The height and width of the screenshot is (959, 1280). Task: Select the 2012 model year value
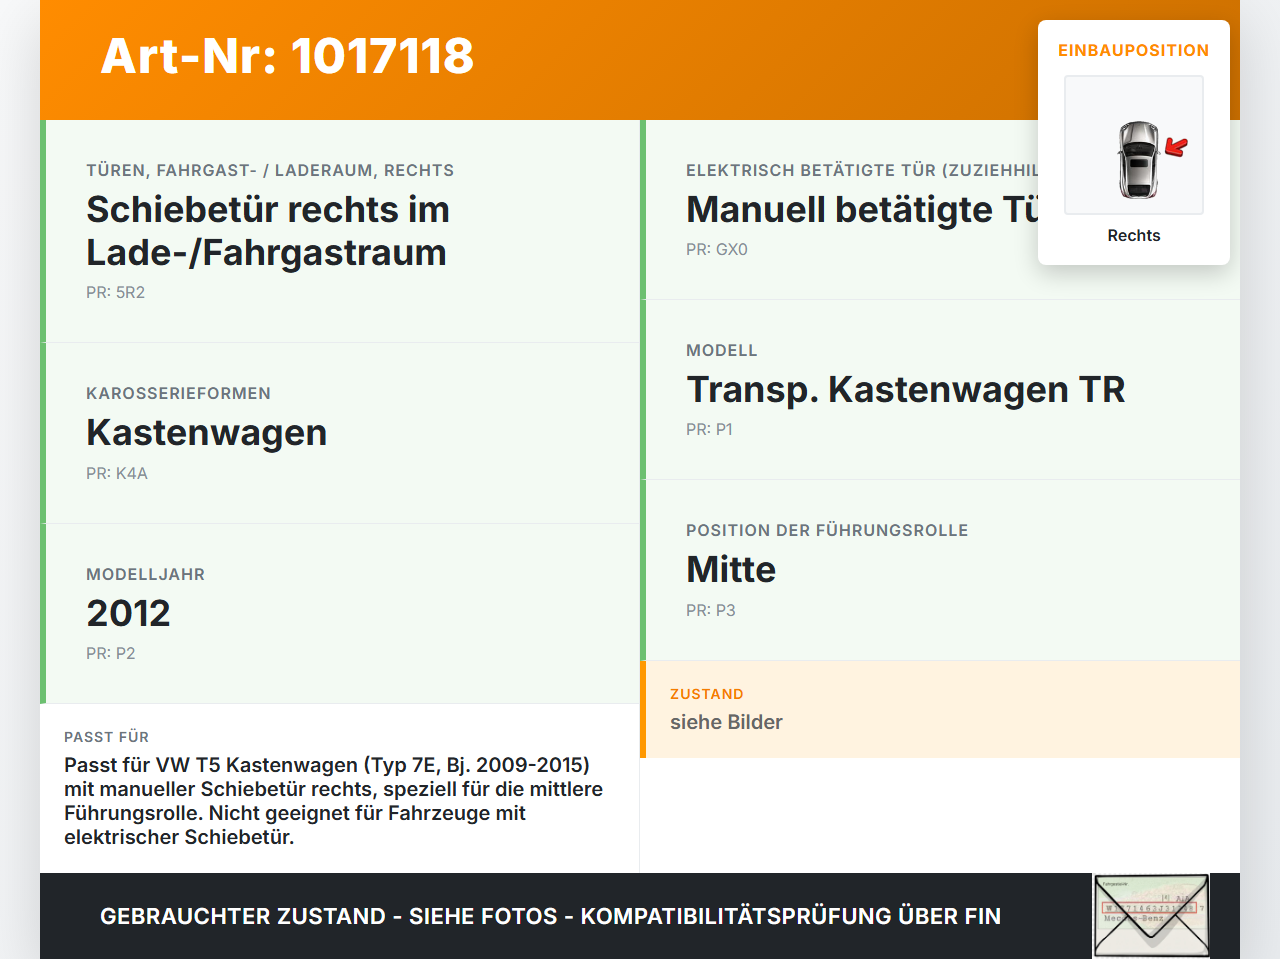tap(128, 613)
